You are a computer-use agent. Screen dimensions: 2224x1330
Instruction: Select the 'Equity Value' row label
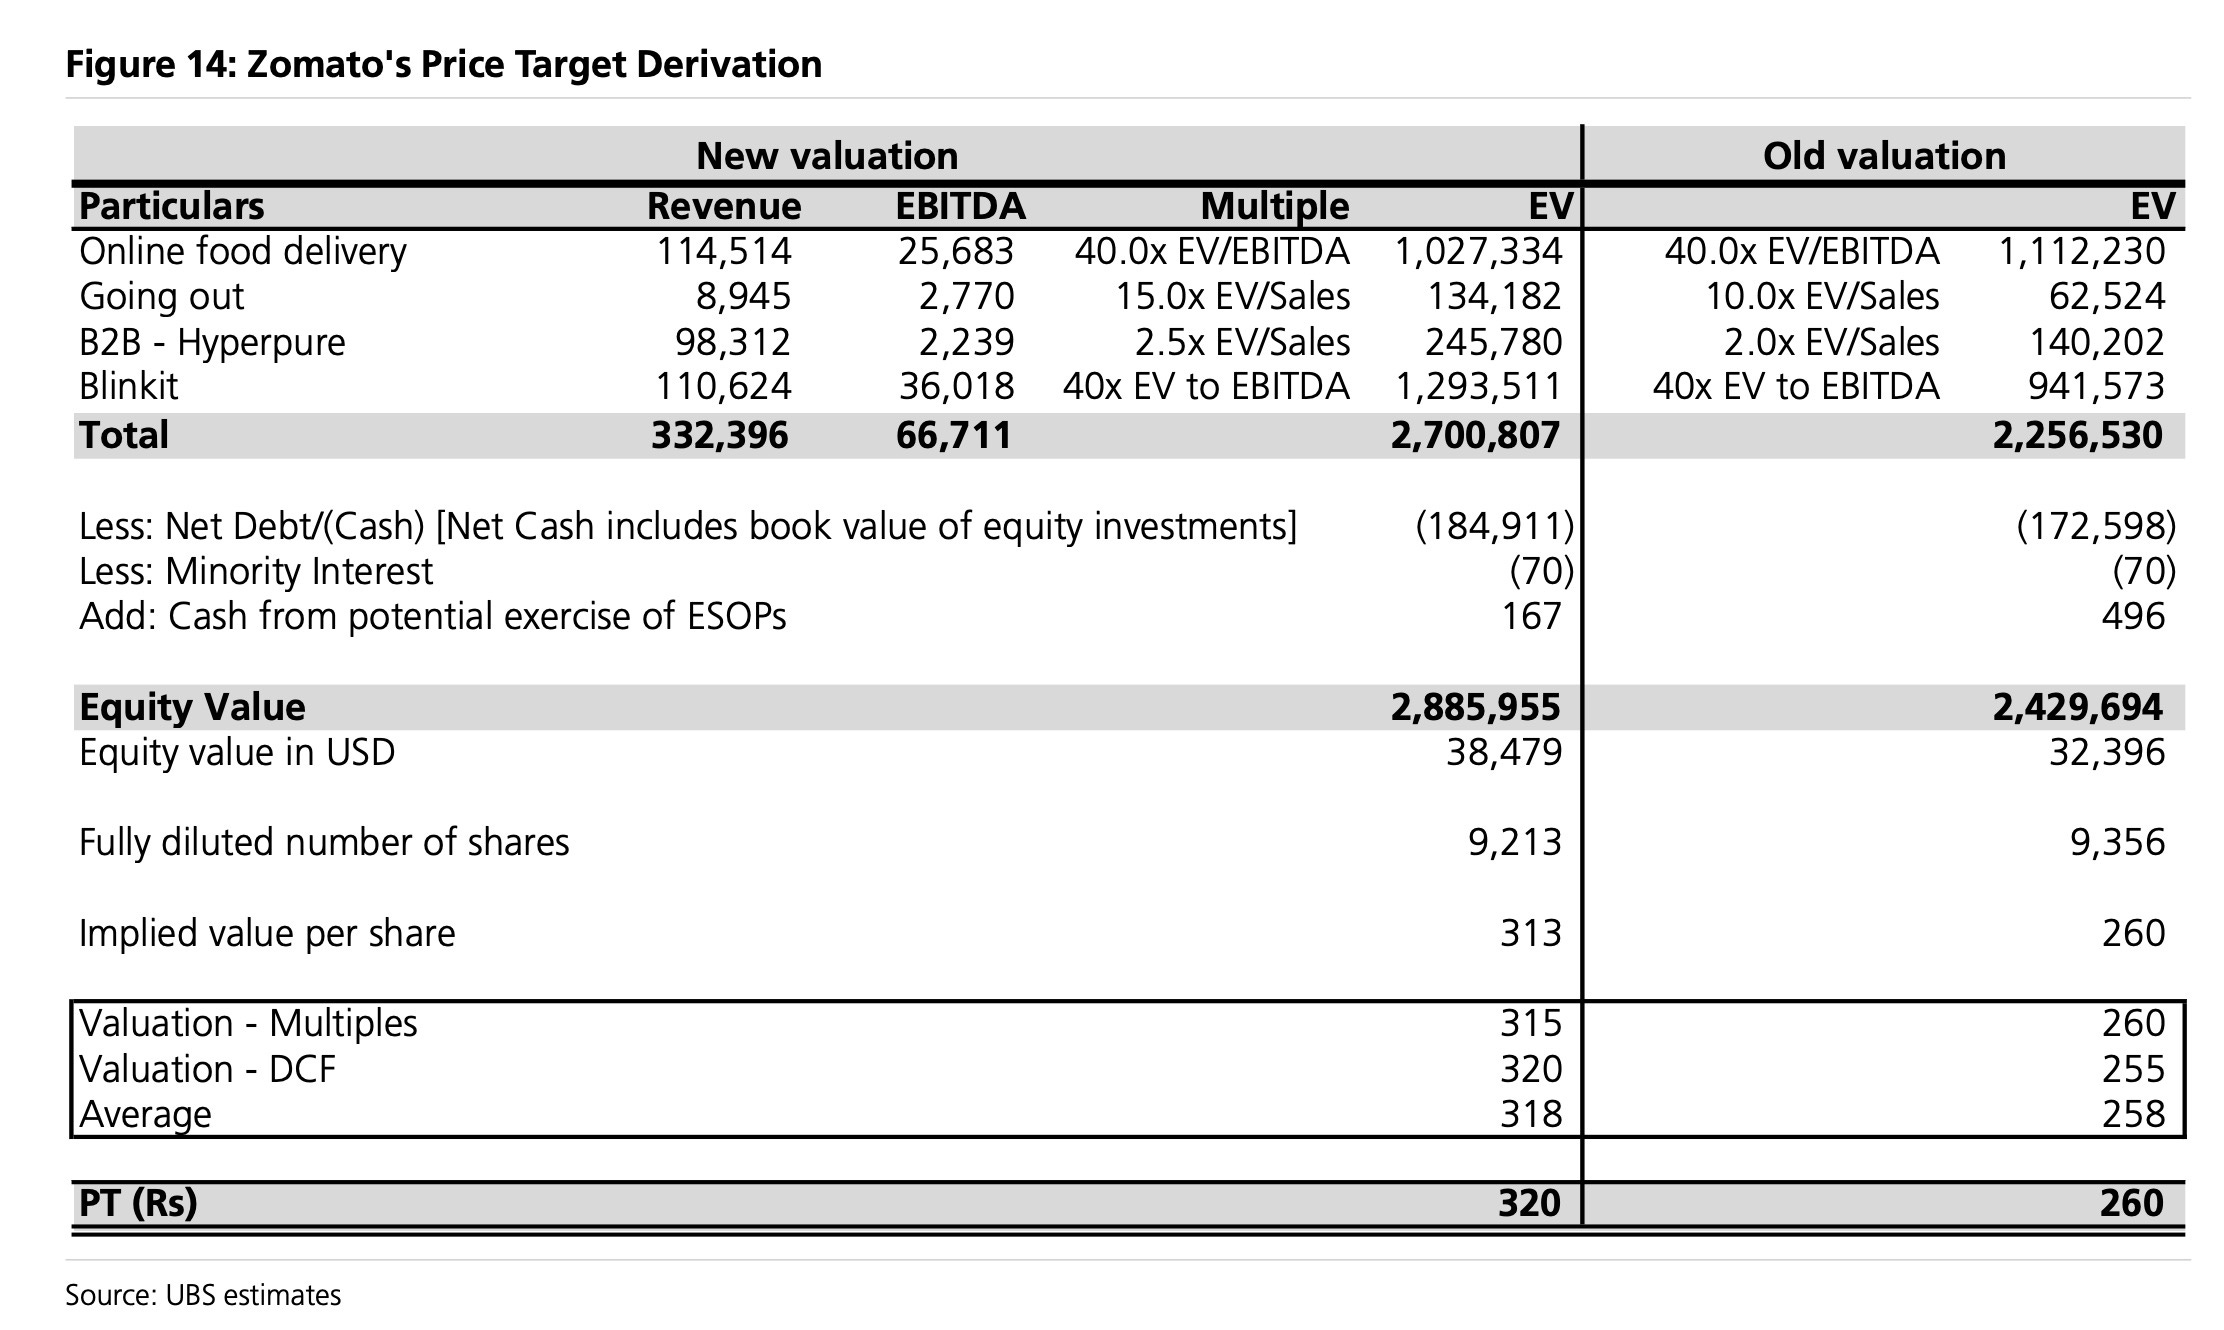point(193,707)
